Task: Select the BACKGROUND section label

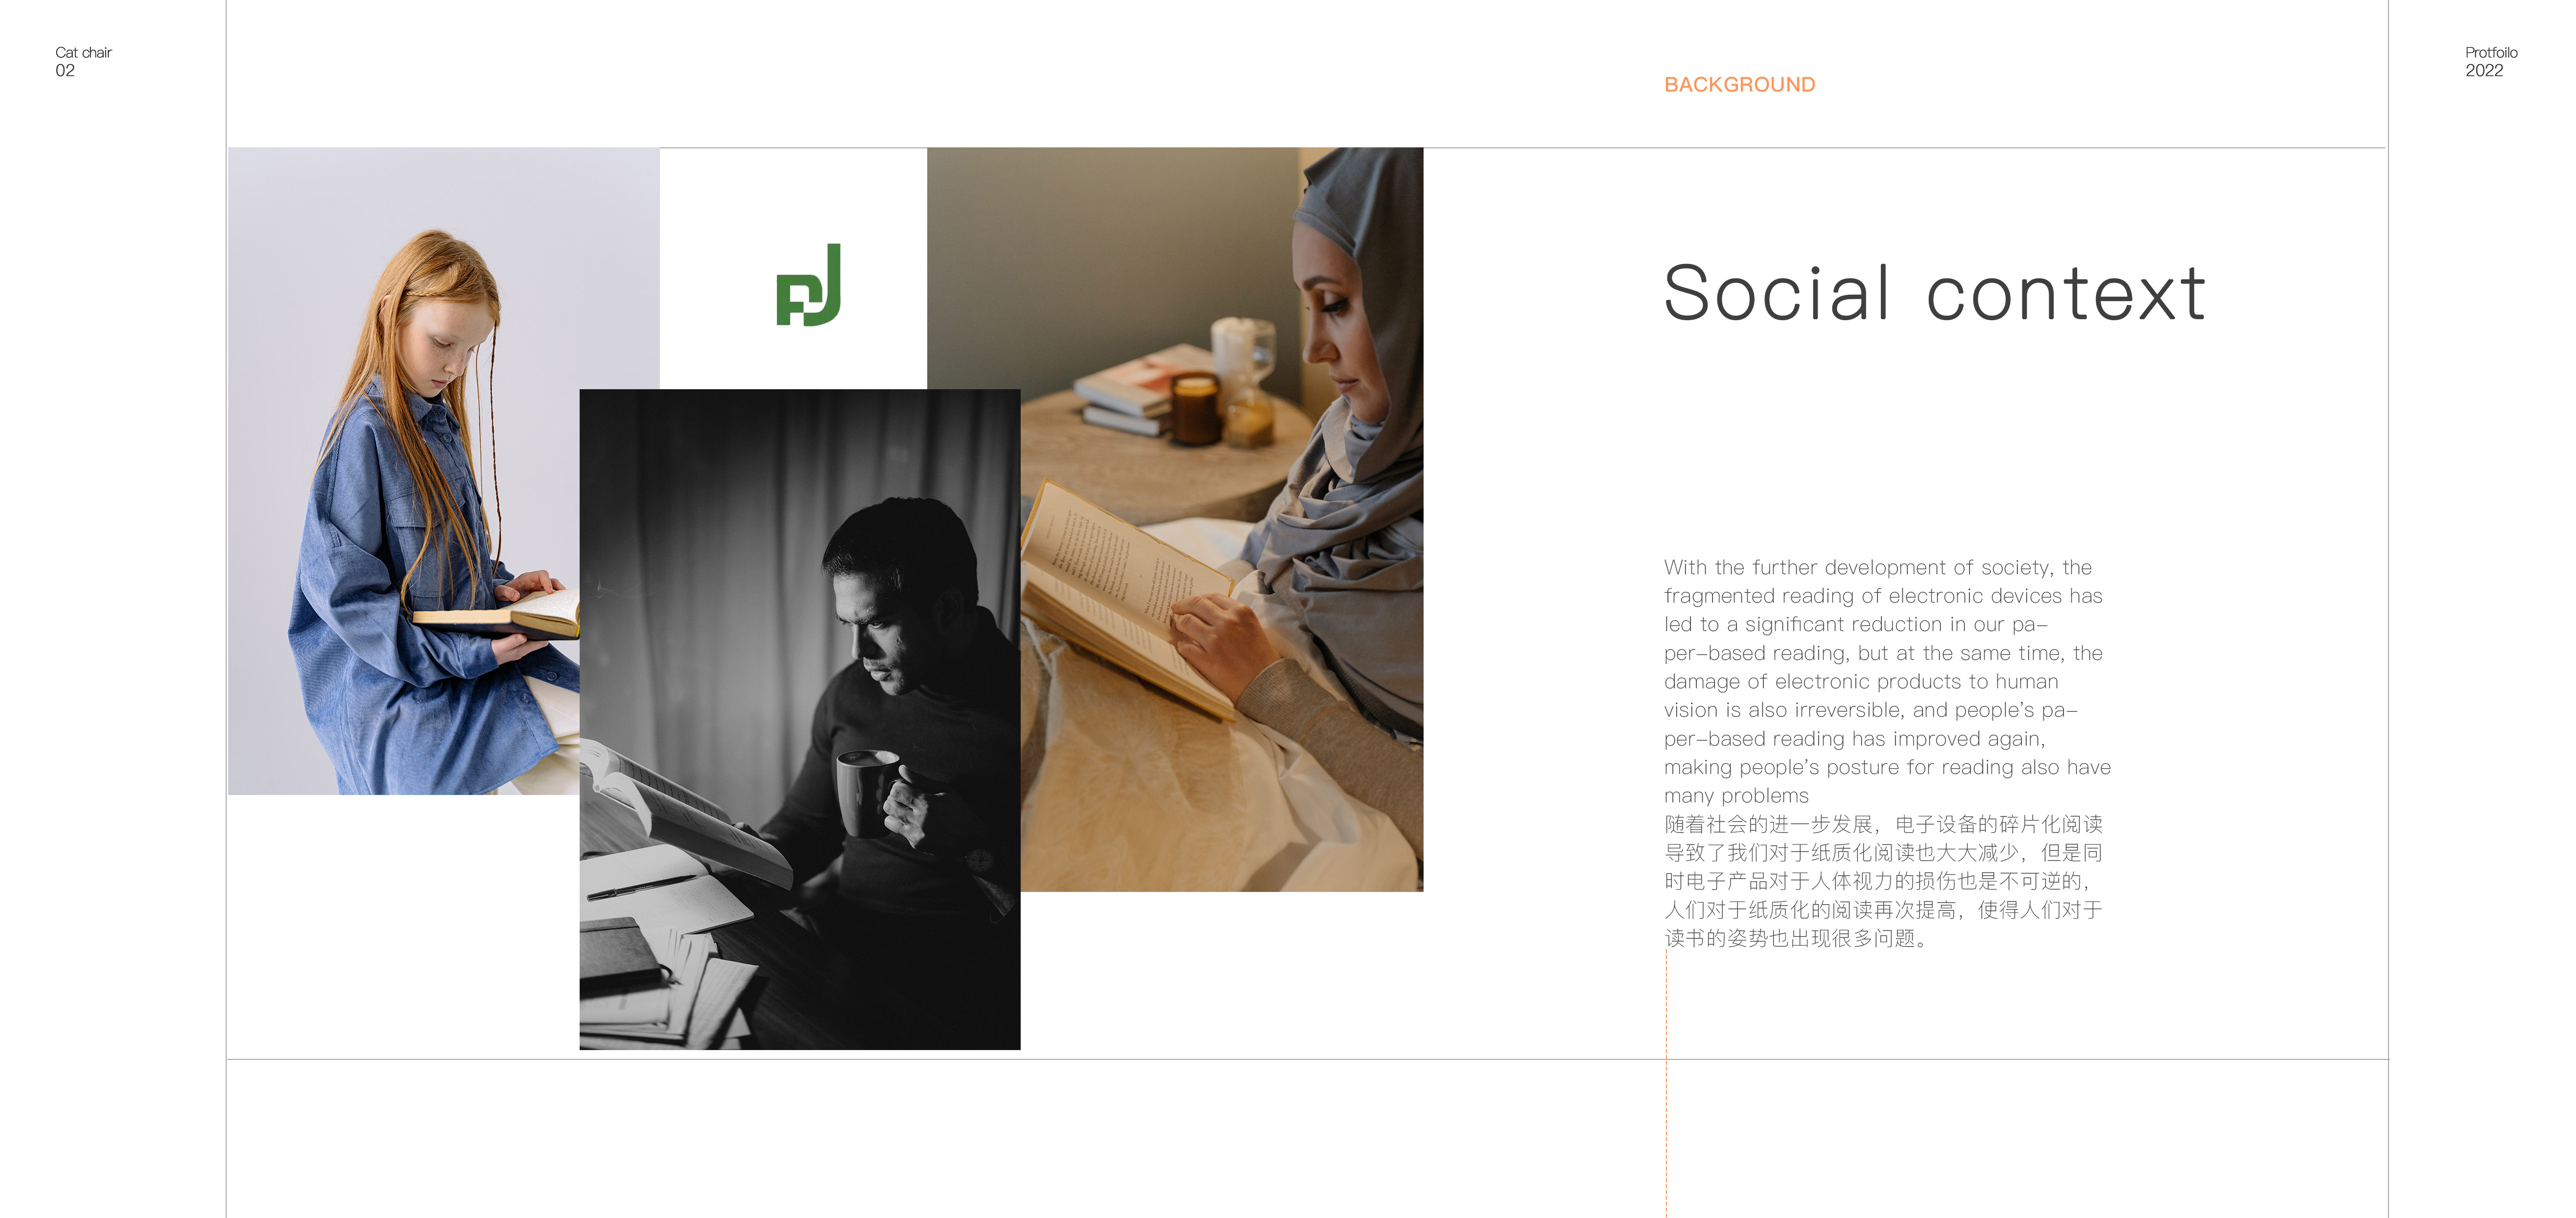Action: pyautogui.click(x=1739, y=85)
